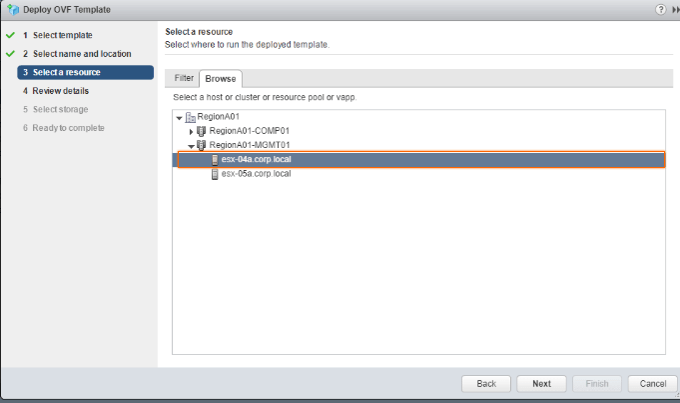680x403 pixels.
Task: Collapse the RegionA01 datacenter tree
Action: pos(179,118)
